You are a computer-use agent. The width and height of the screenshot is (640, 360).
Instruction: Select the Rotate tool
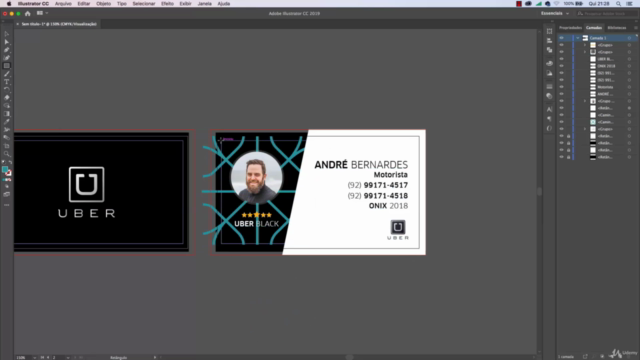click(7, 90)
